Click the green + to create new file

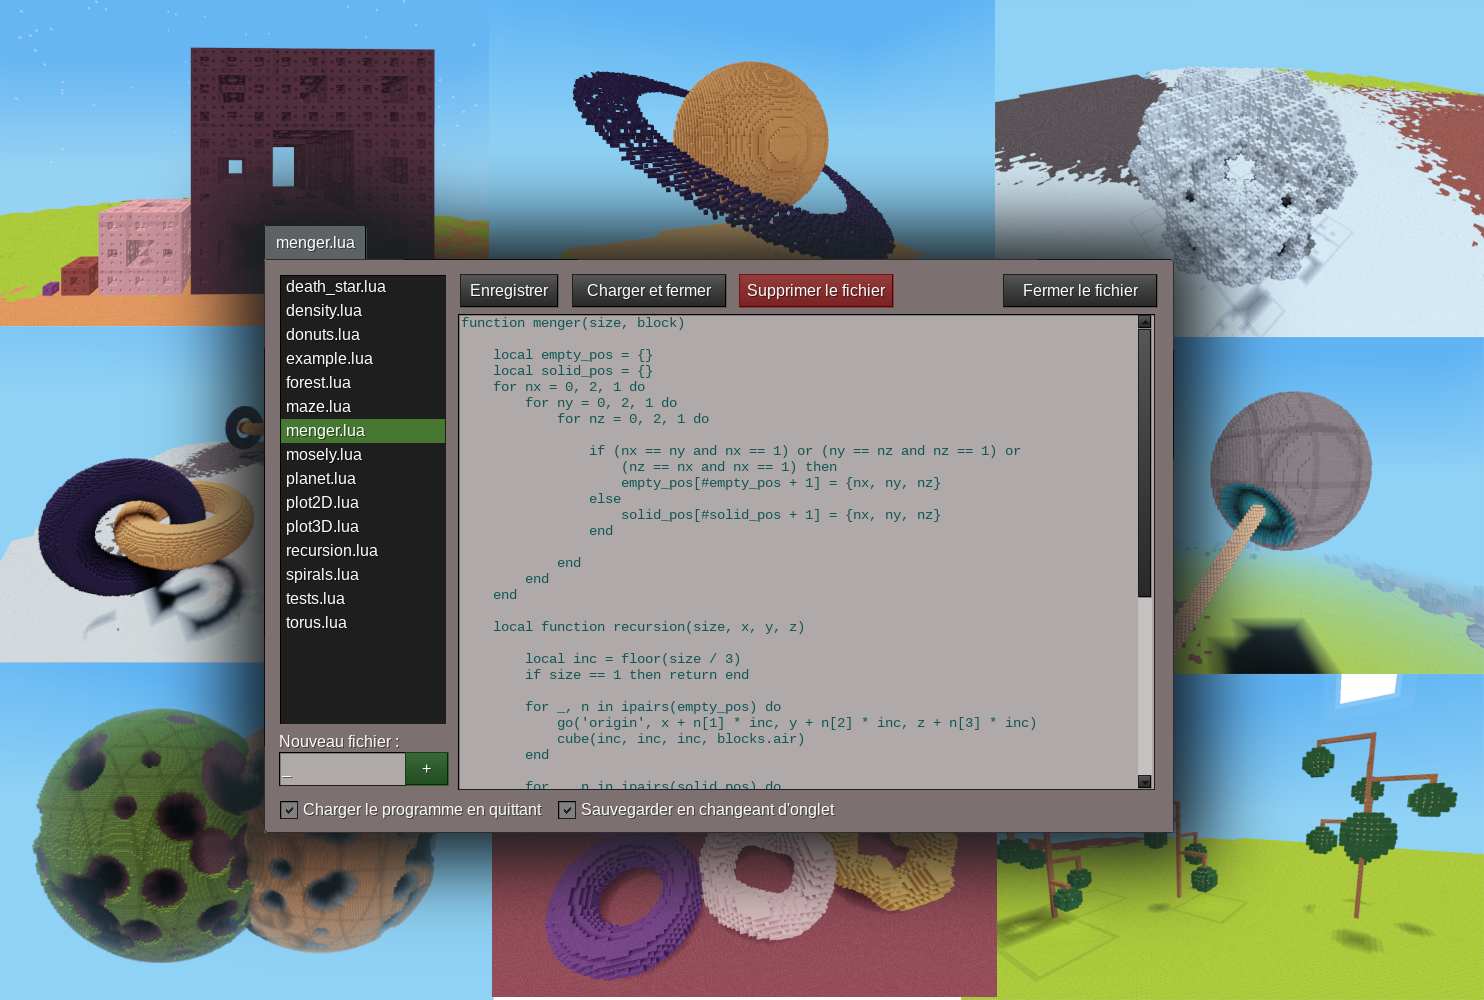pos(426,768)
